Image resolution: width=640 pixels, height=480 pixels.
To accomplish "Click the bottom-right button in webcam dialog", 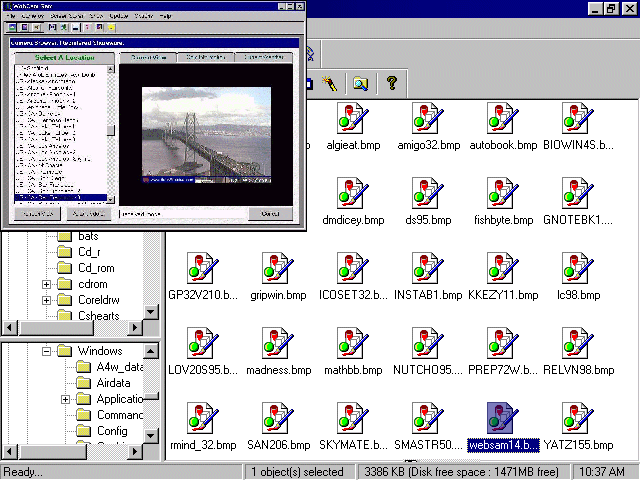I will tap(270, 214).
